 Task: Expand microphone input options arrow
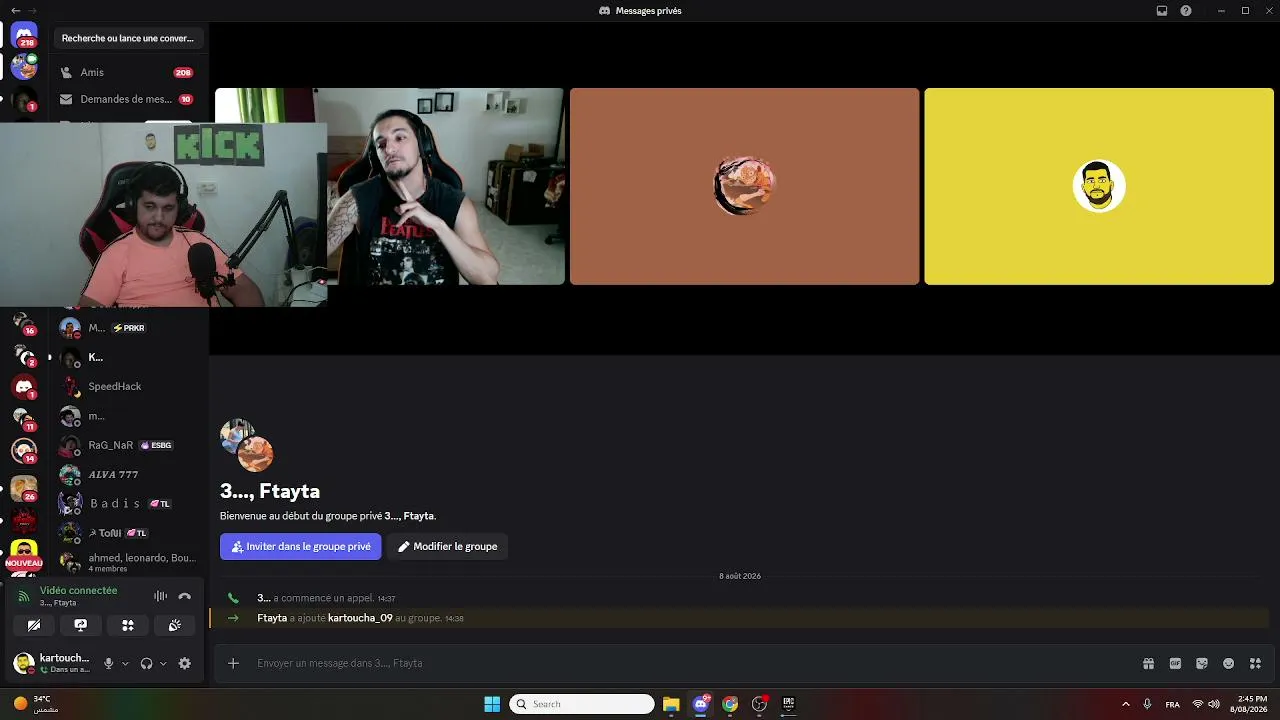(125, 663)
